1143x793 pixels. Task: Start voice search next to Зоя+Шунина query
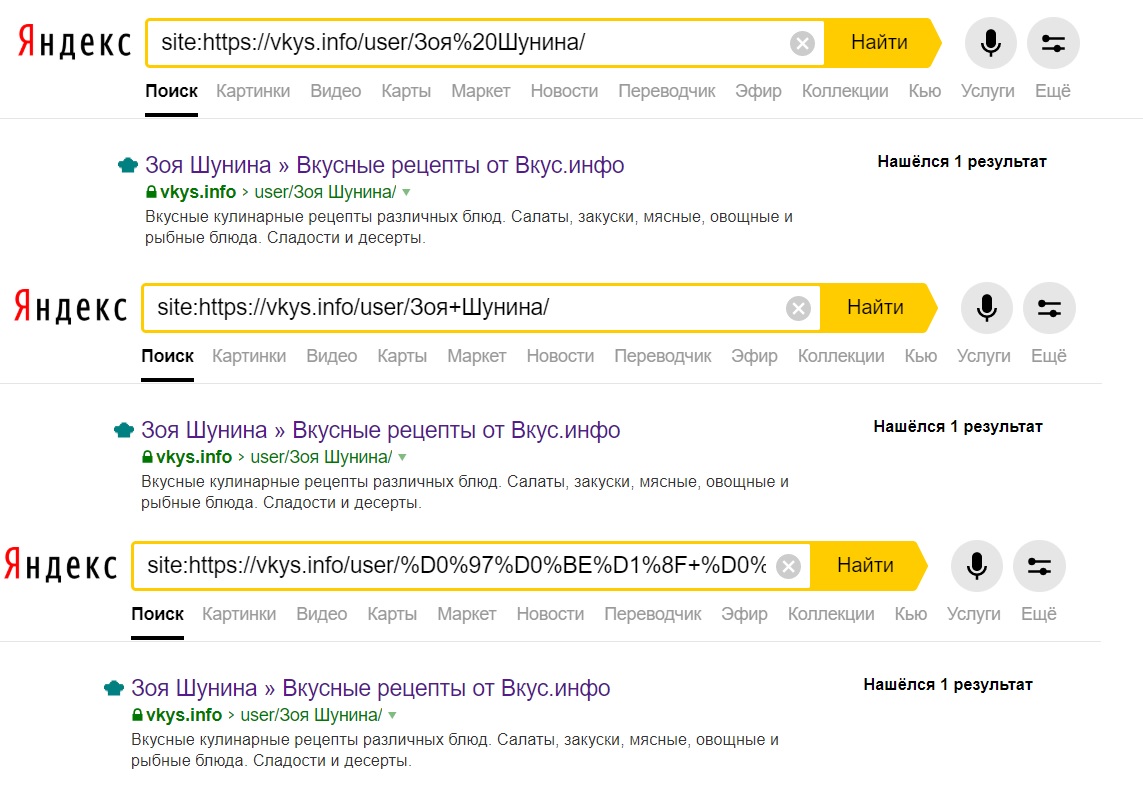(986, 308)
